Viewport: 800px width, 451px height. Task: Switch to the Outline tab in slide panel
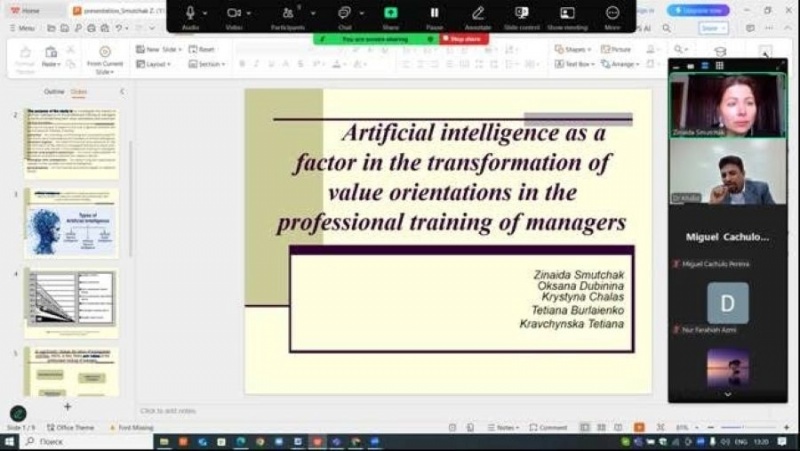coord(54,91)
